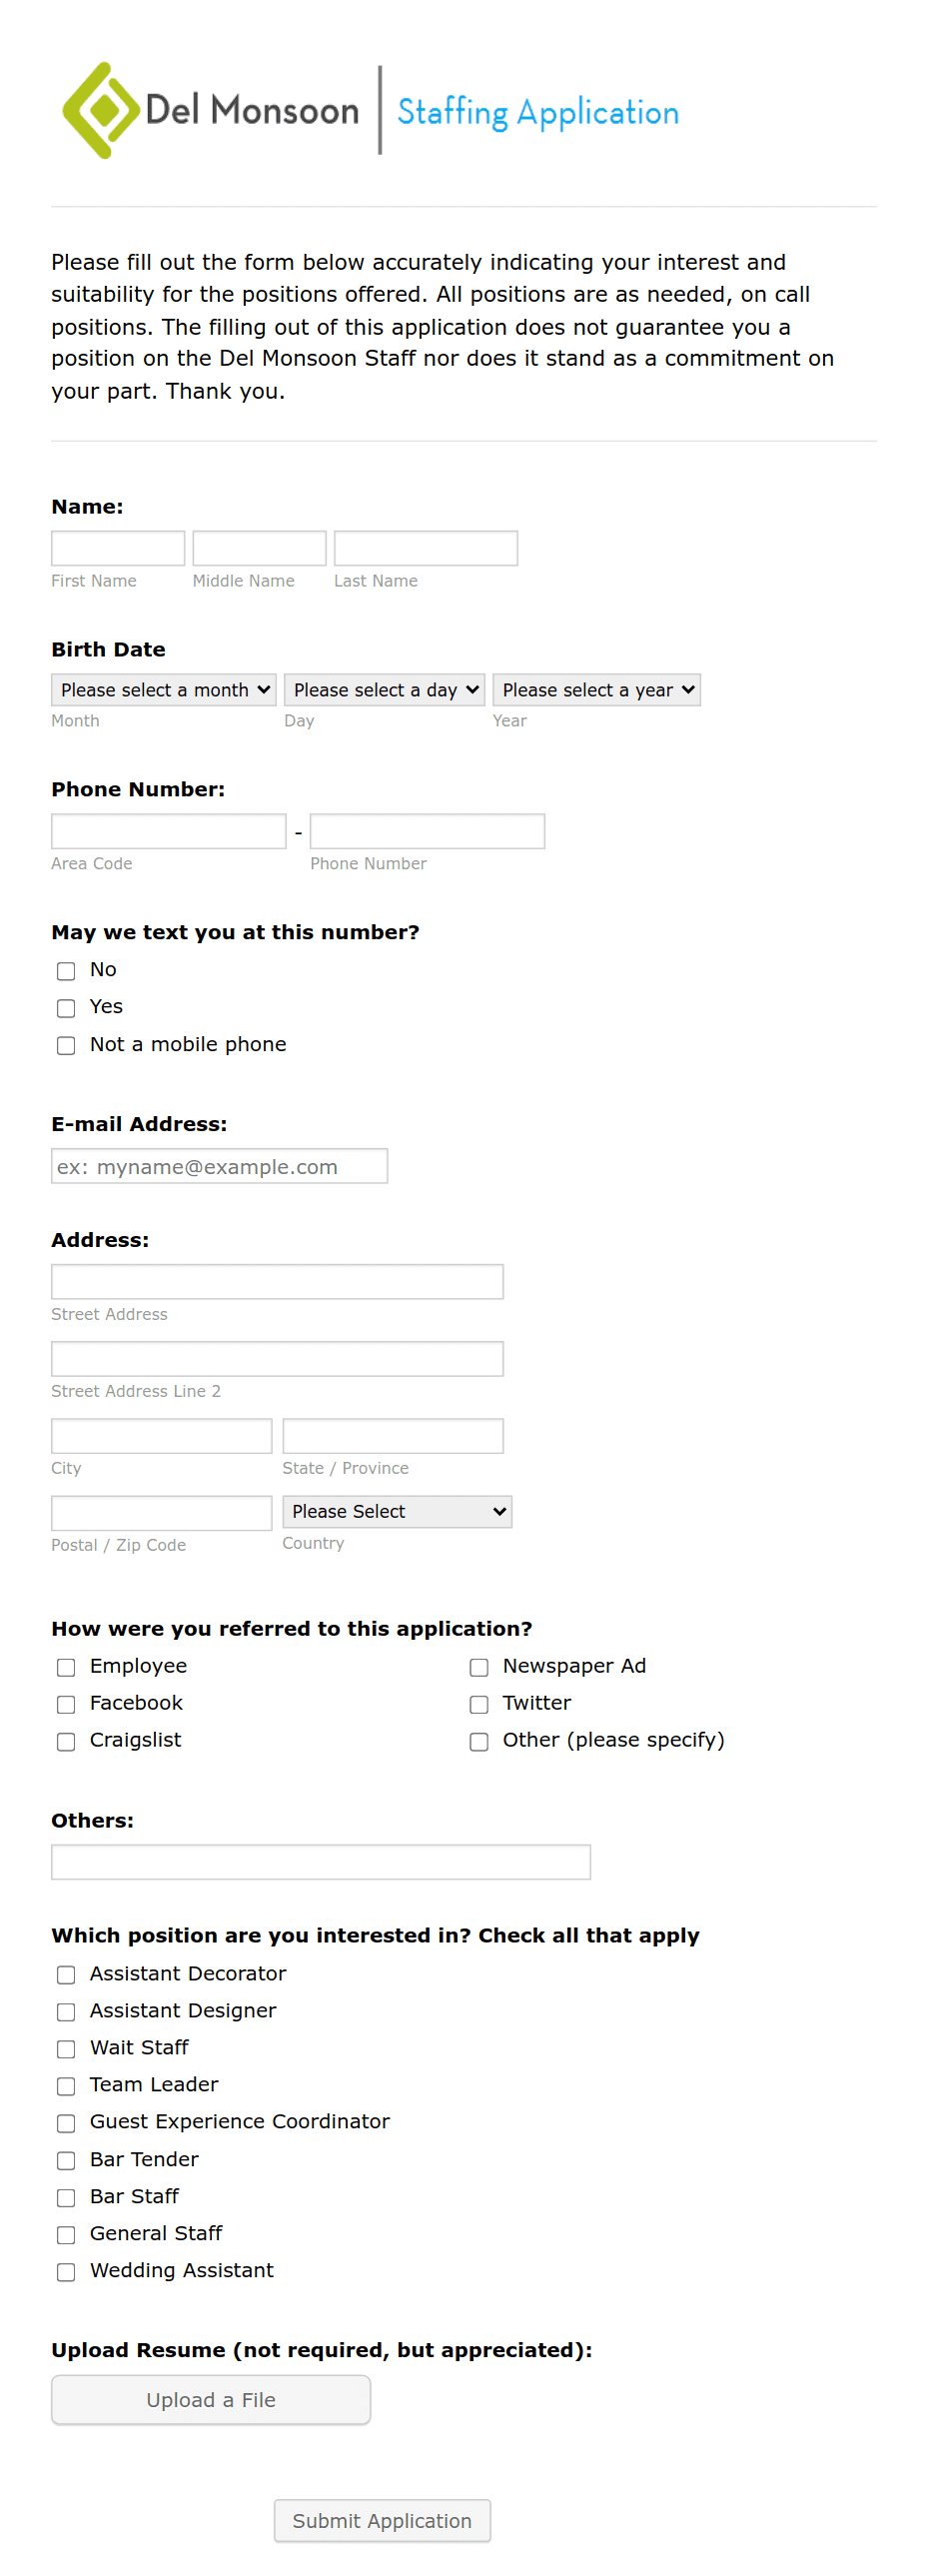Click the E-mail Address input field

coord(219,1166)
